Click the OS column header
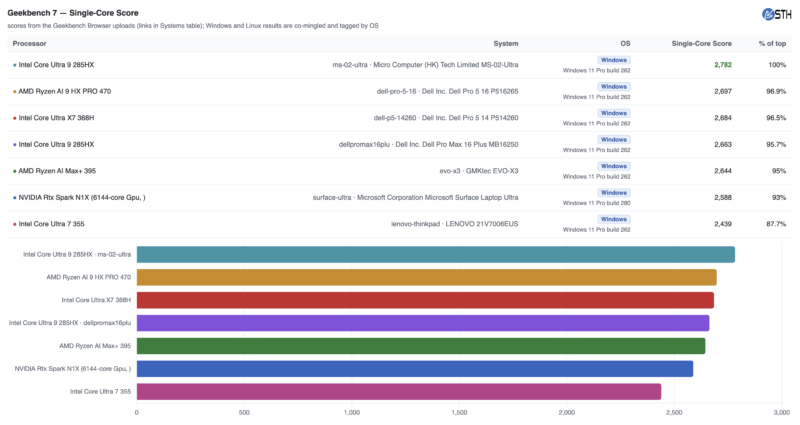Image resolution: width=800 pixels, height=425 pixels. pyautogui.click(x=625, y=43)
